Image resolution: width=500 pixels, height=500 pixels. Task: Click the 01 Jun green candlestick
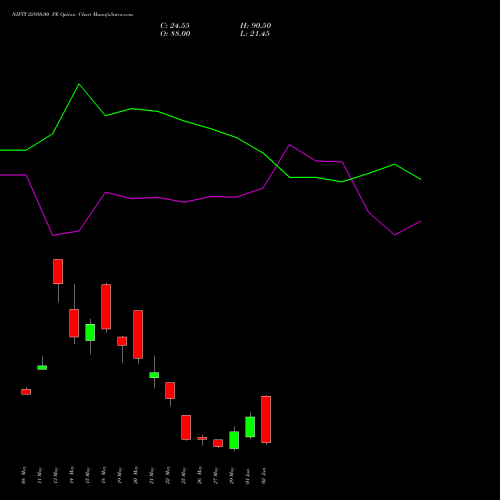pos(250,427)
